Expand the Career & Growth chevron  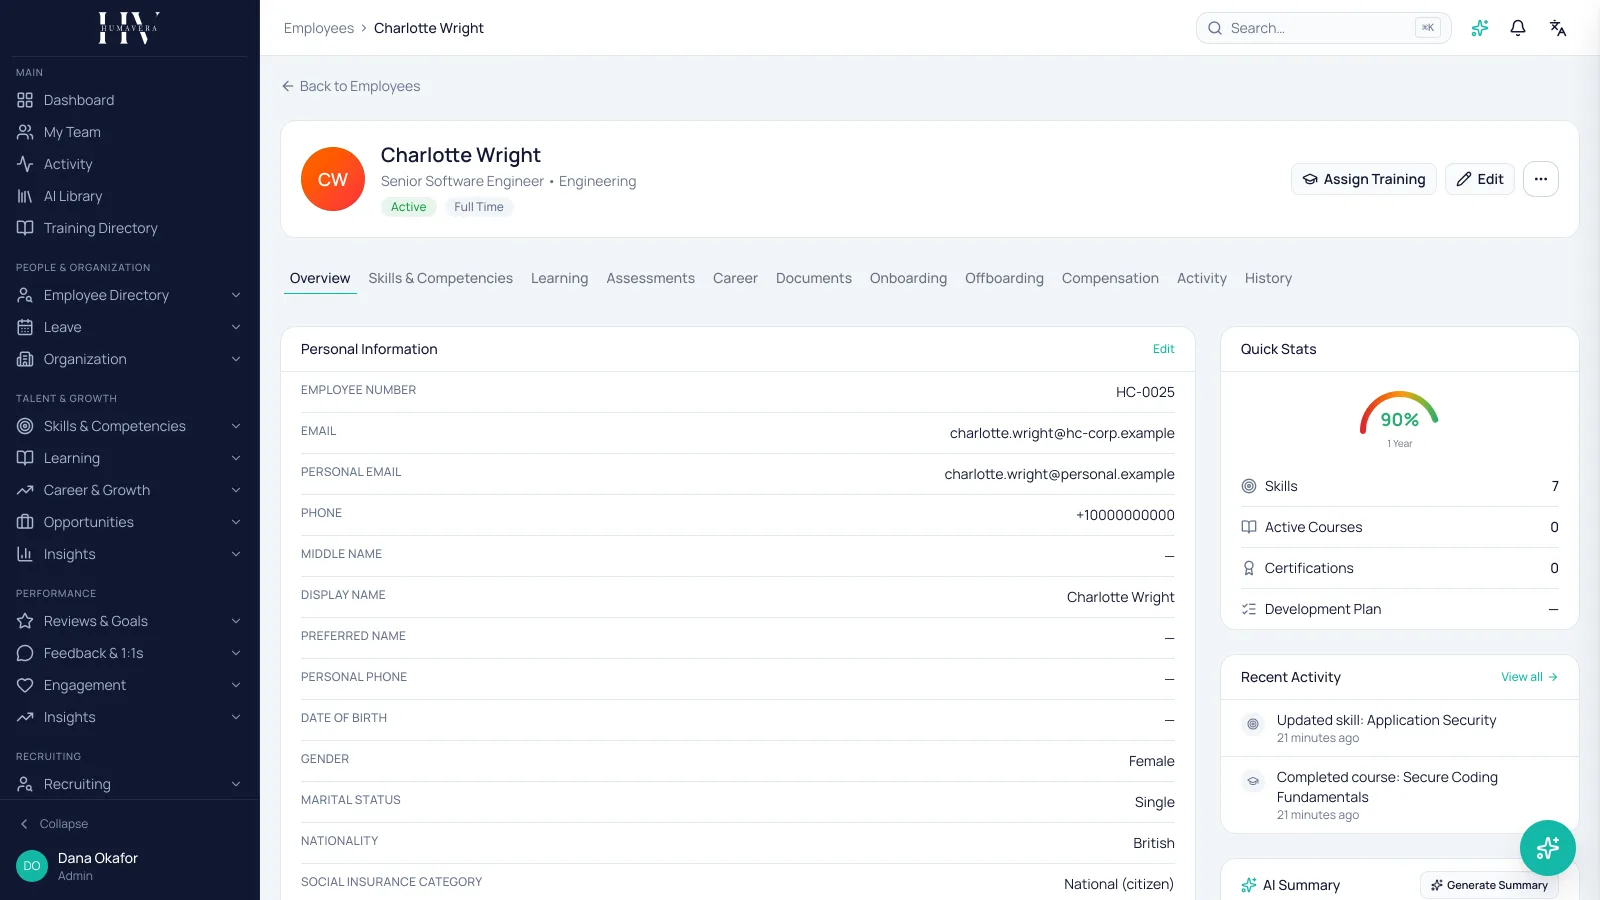[x=236, y=490]
